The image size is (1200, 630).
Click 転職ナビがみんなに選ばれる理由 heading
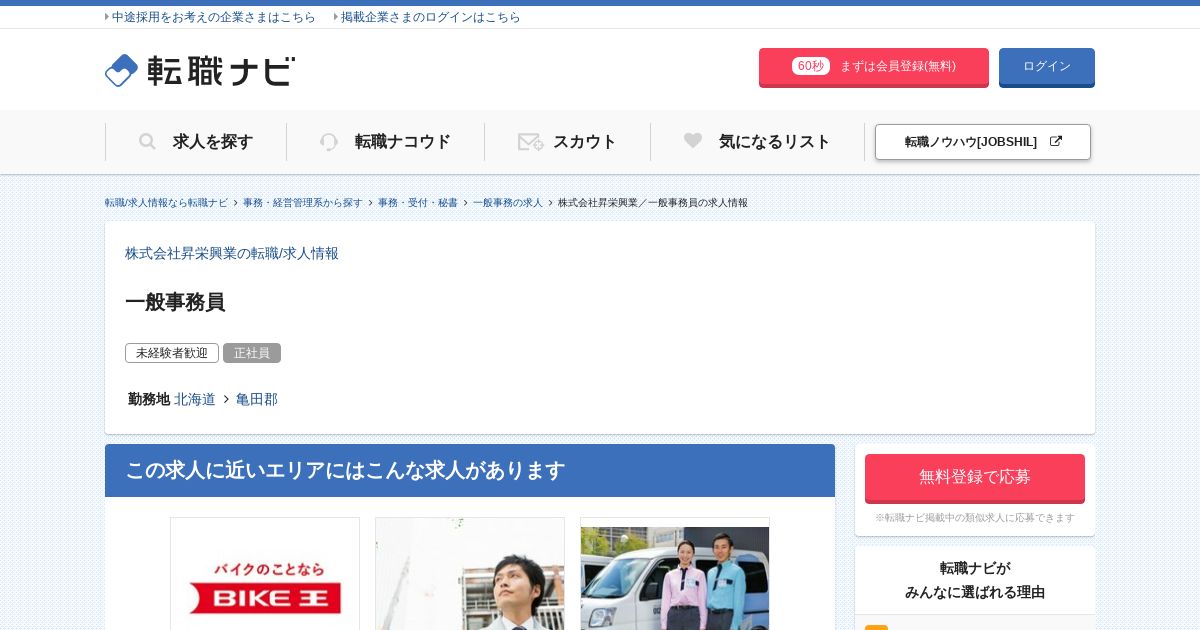coord(975,580)
